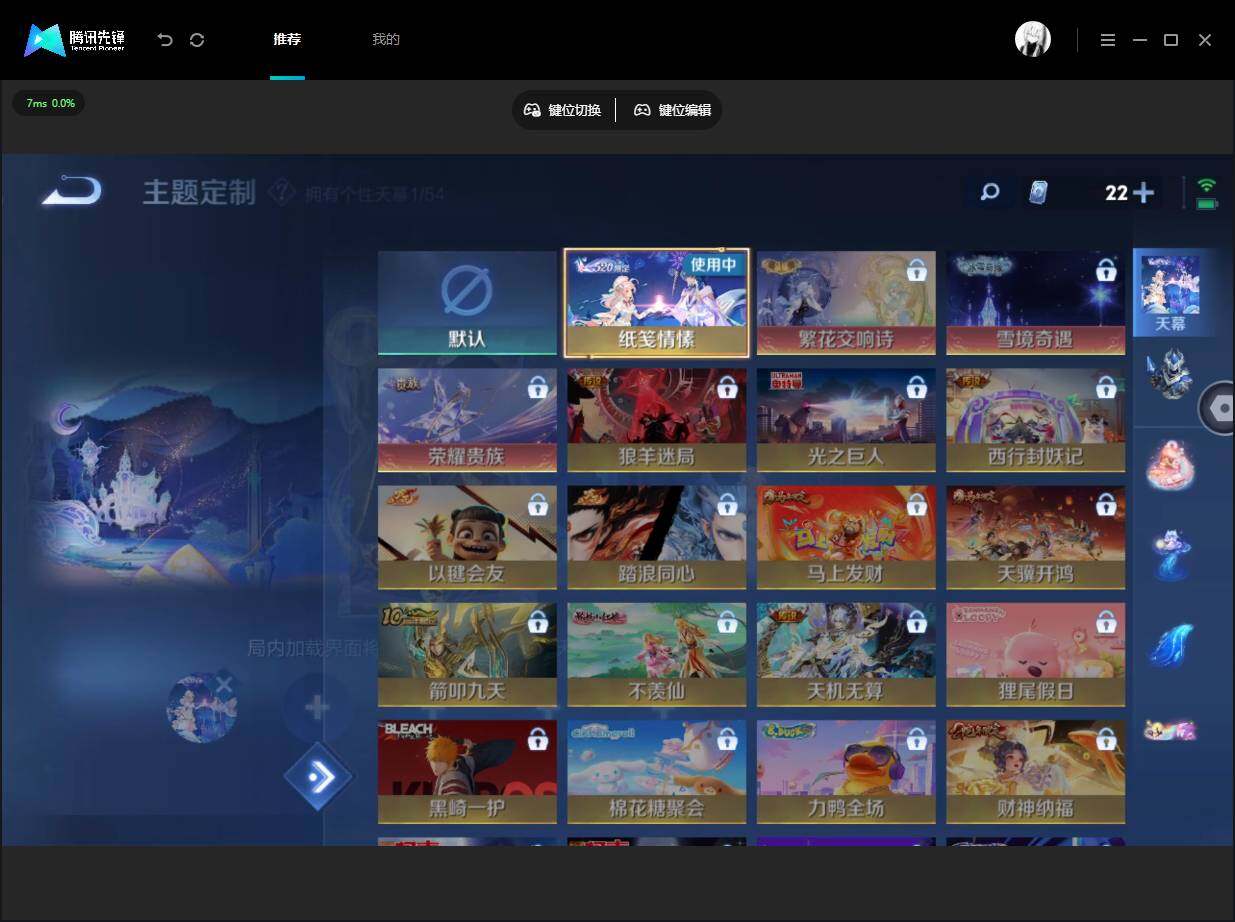Open the blue feather sidebar category
The width and height of the screenshot is (1235, 922).
pos(1170,645)
